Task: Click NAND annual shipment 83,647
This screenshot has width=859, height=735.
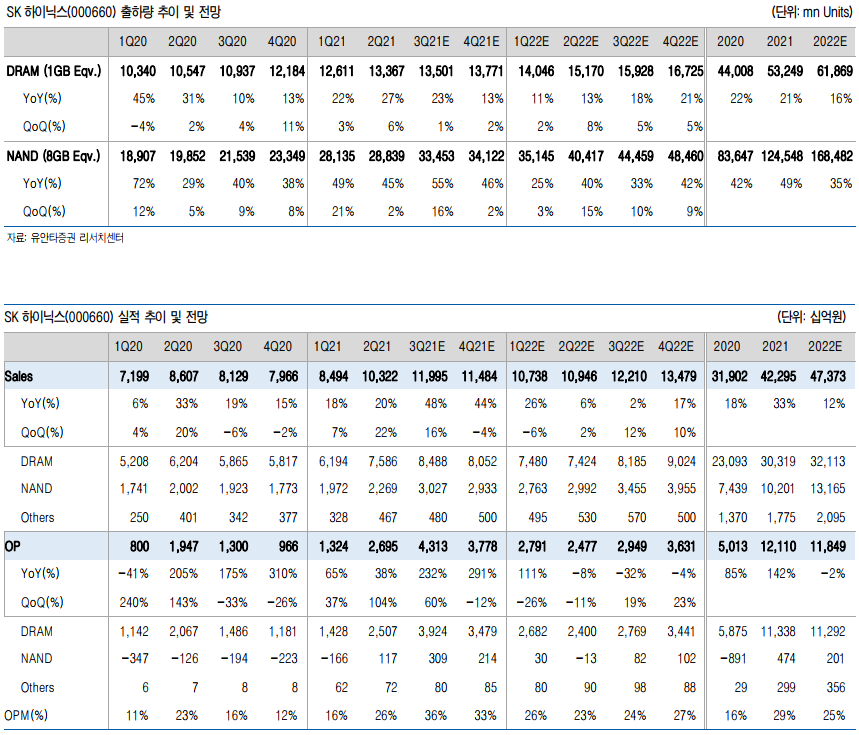Action: 735,156
